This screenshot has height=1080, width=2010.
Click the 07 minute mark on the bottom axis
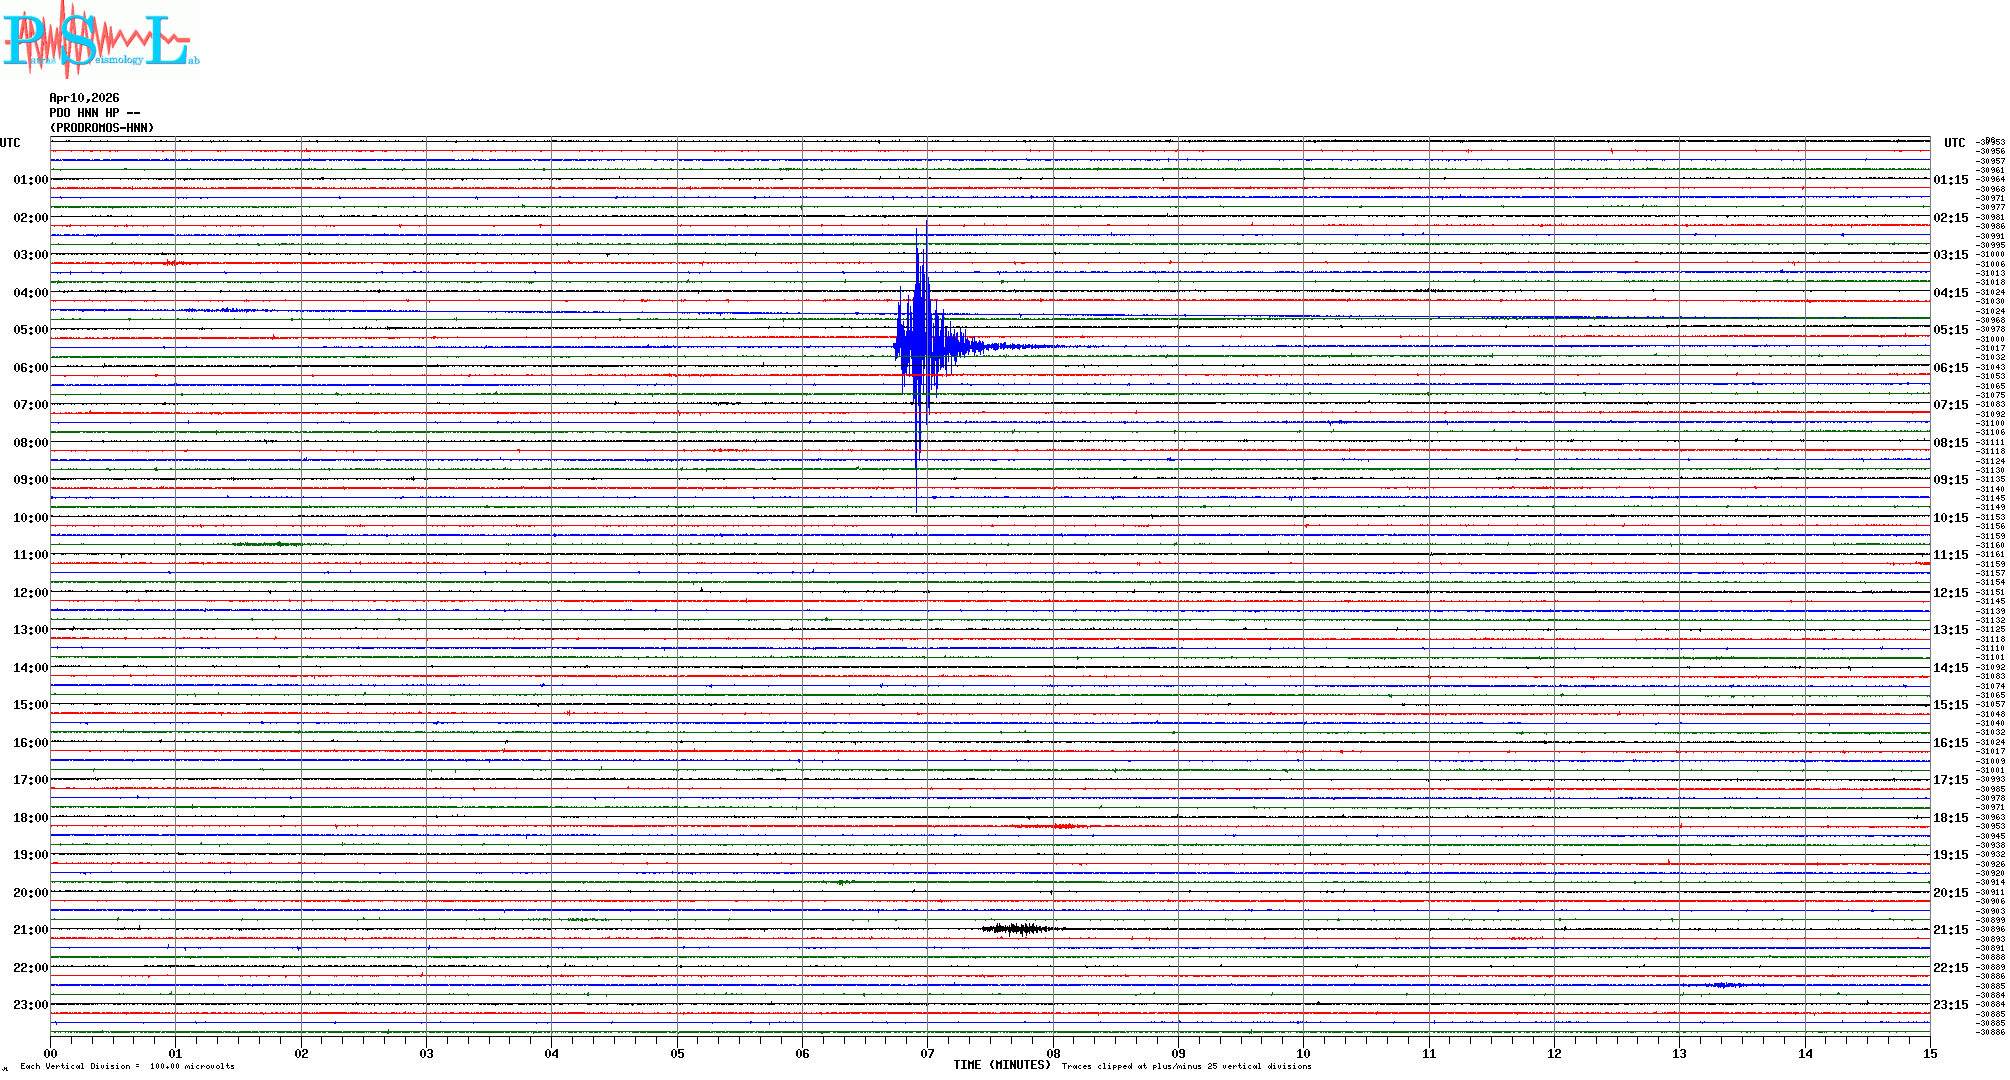pos(927,1053)
